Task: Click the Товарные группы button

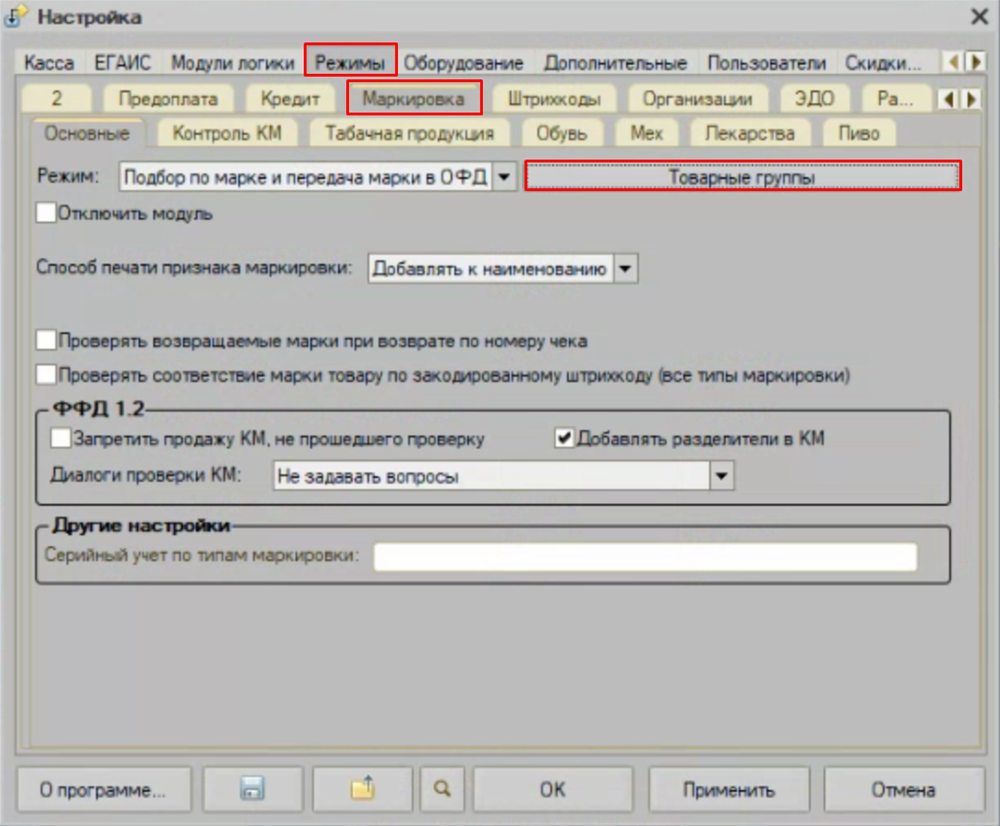Action: (742, 176)
